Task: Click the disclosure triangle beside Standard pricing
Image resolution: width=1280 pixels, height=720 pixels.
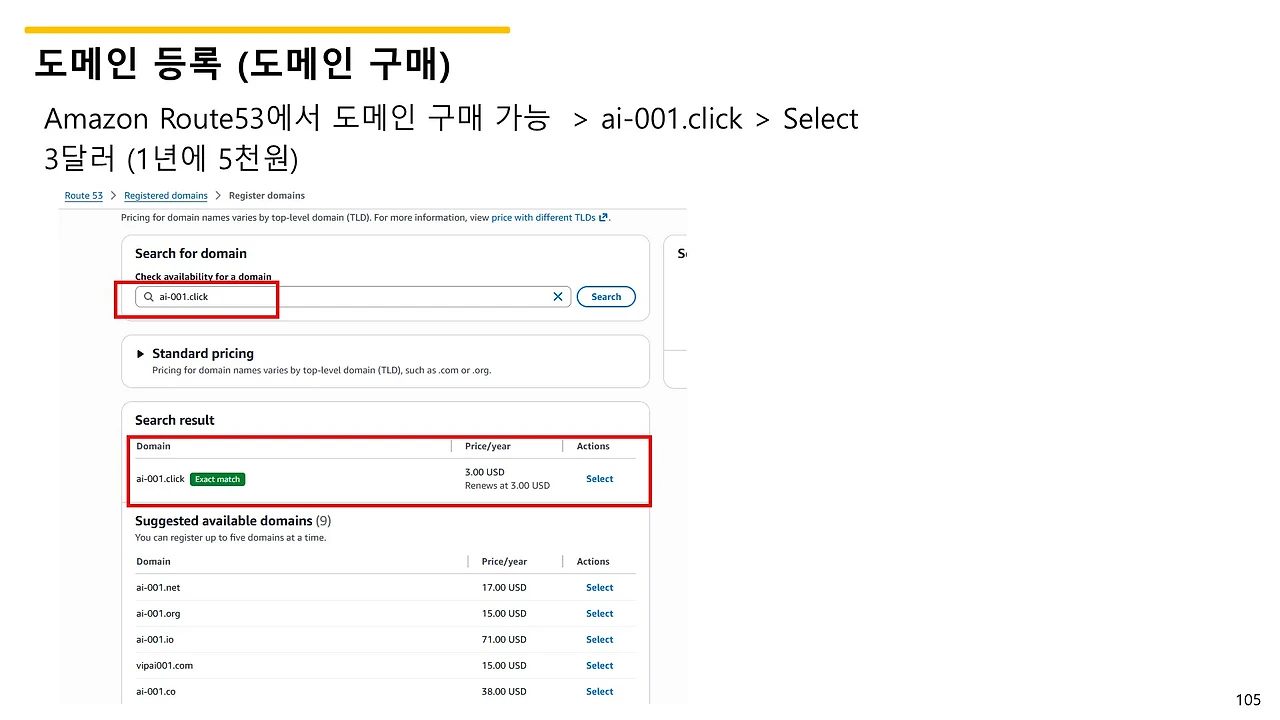Action: tap(140, 353)
